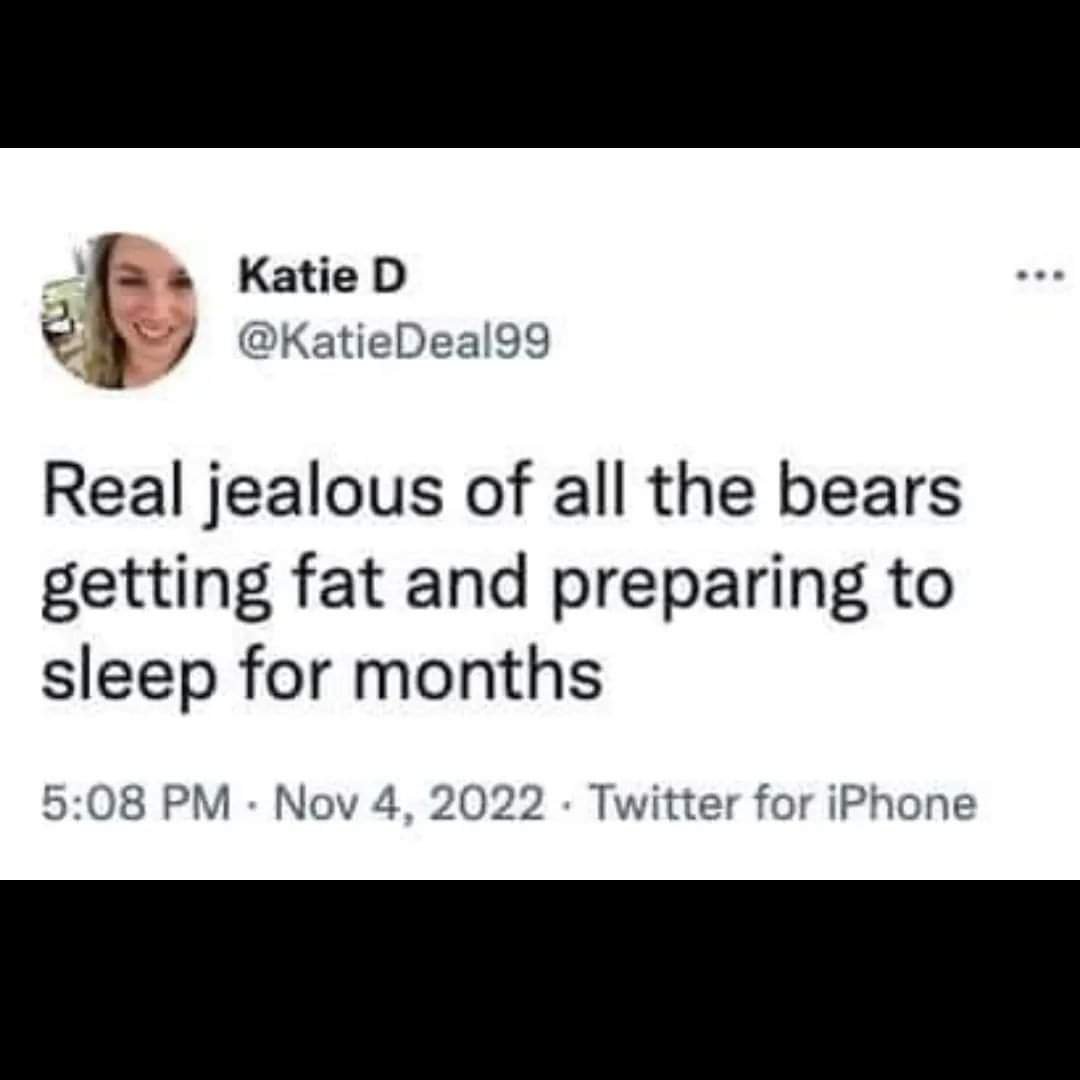Click the black bar above the tweet
The height and width of the screenshot is (1080, 1080).
pos(540,73)
